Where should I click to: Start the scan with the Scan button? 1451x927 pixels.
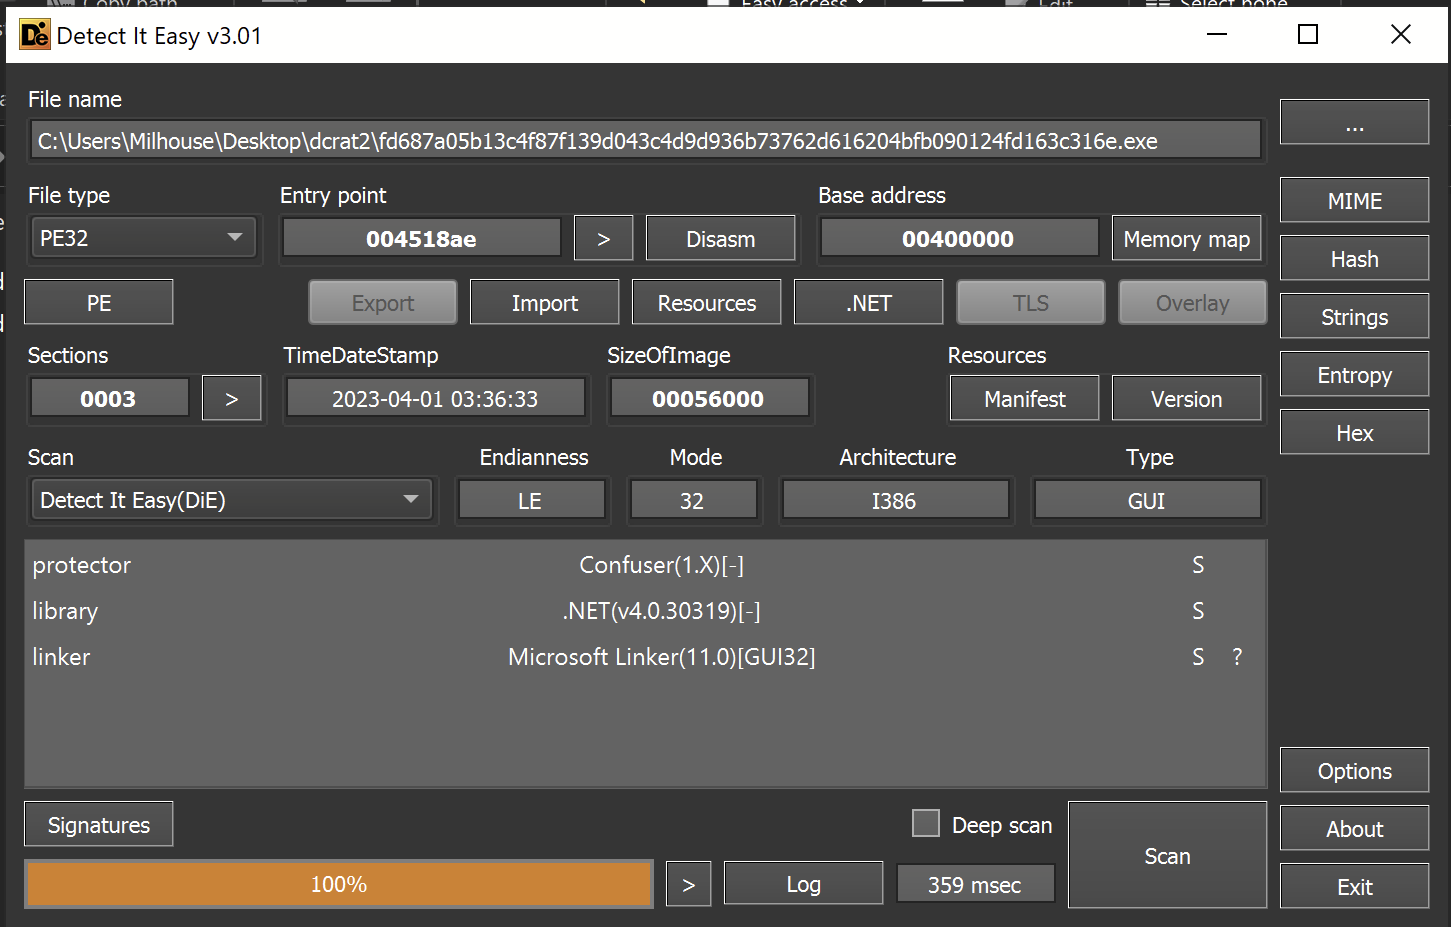pyautogui.click(x=1167, y=856)
